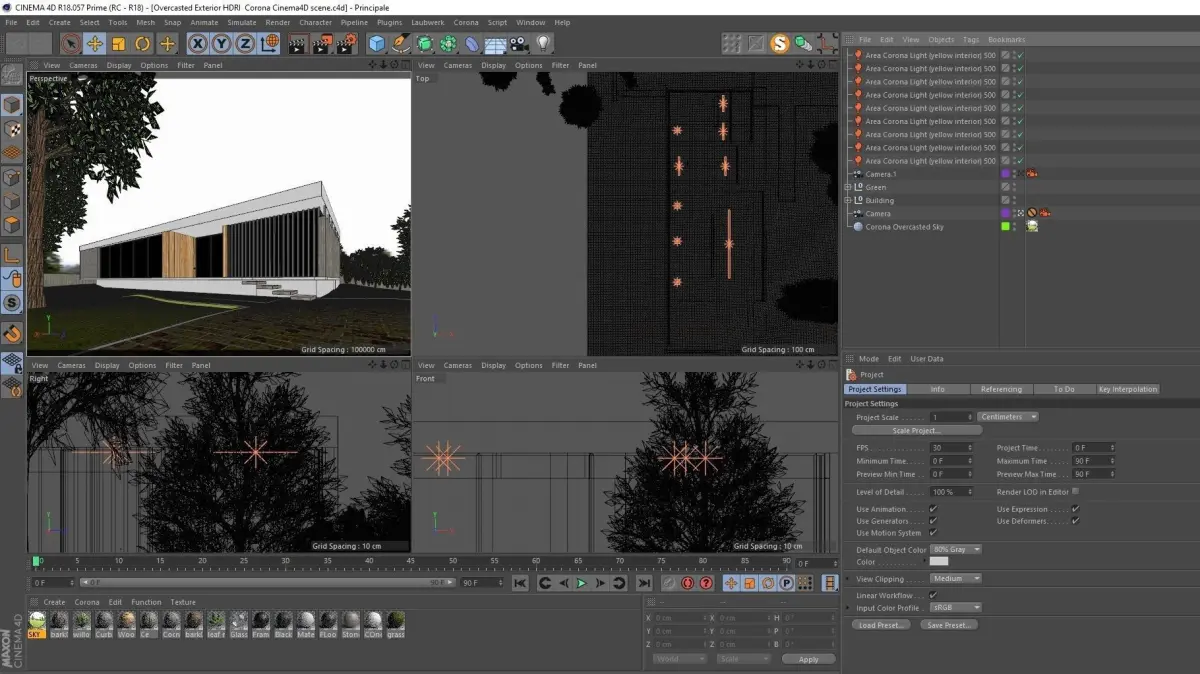This screenshot has width=1200, height=674.
Task: Open Default Object Color 80% Gray dropdown
Action: (x=956, y=549)
